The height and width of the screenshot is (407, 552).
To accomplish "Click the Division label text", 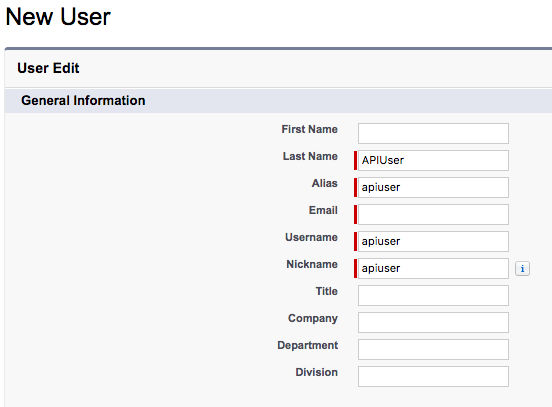I will pos(316,372).
